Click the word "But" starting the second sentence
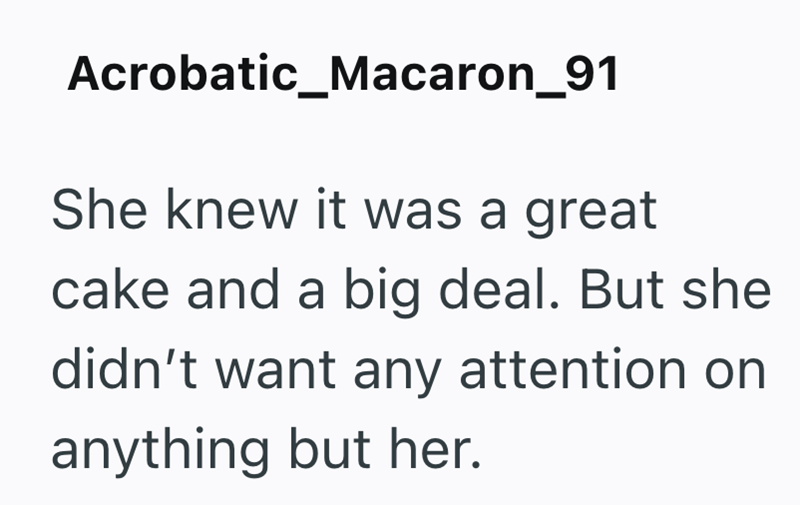 (621, 289)
